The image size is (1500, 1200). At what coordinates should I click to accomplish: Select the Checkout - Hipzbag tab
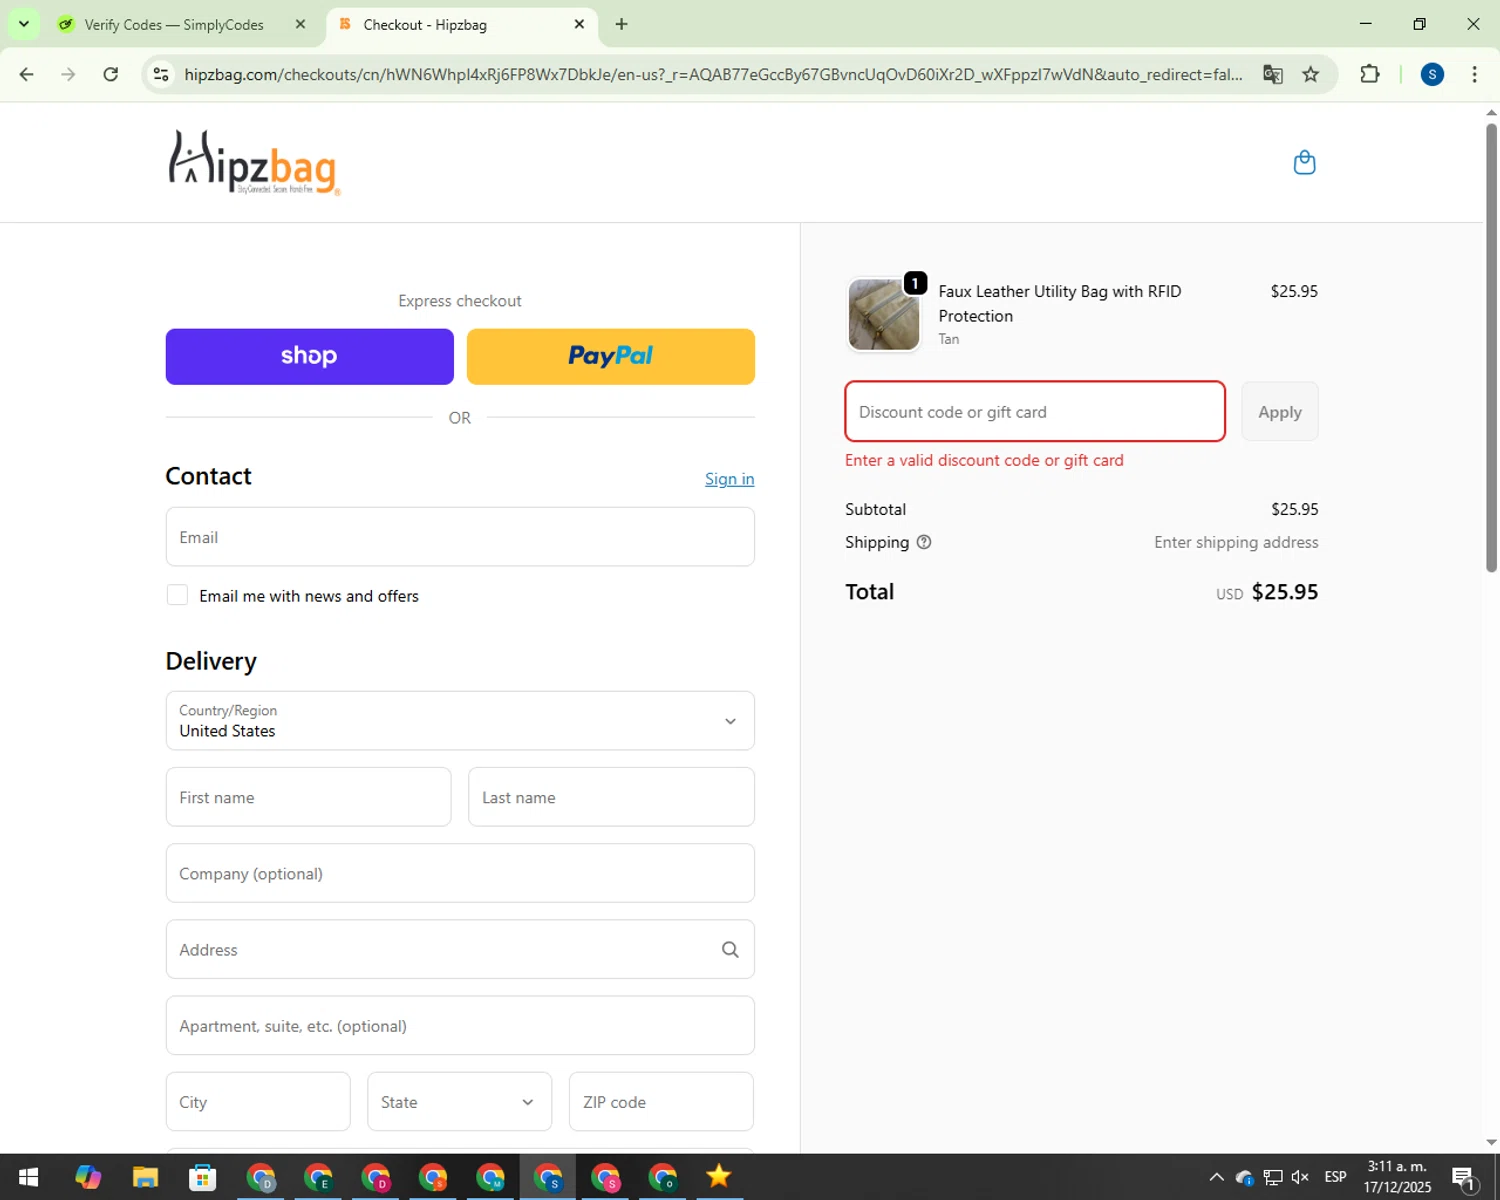425,24
